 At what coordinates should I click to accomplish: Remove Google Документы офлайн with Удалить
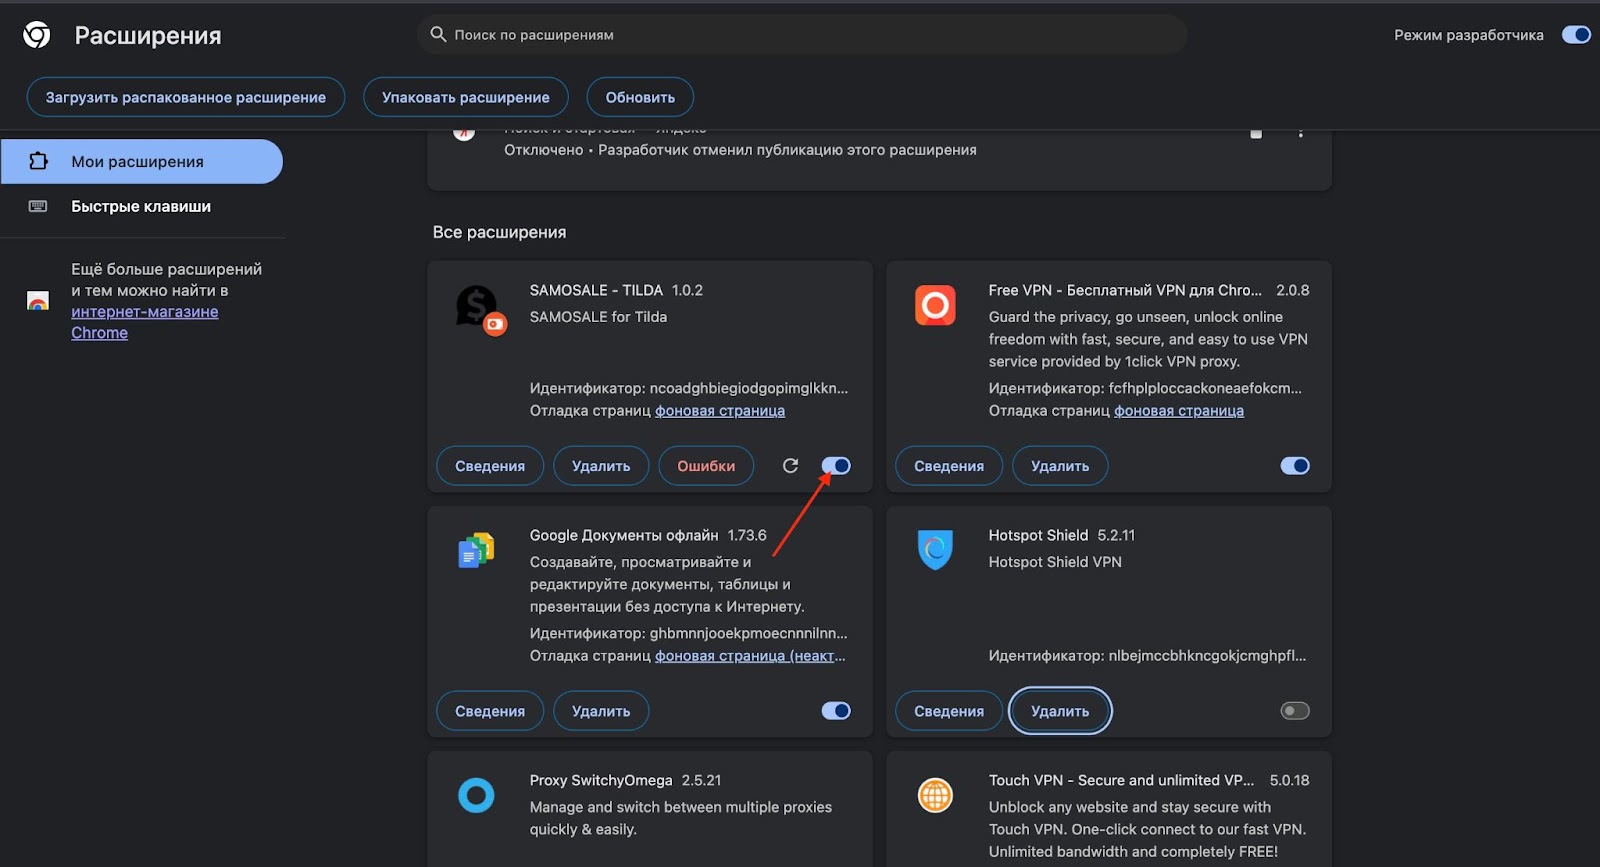[601, 711]
